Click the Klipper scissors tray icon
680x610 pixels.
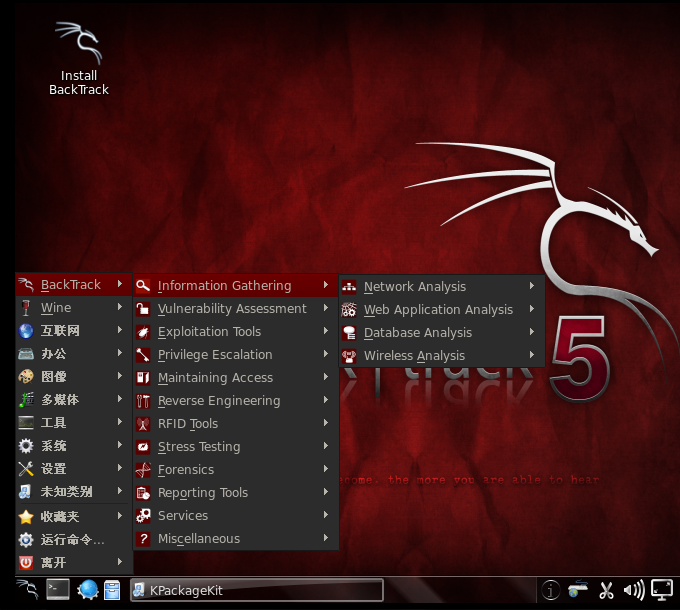pyautogui.click(x=606, y=590)
